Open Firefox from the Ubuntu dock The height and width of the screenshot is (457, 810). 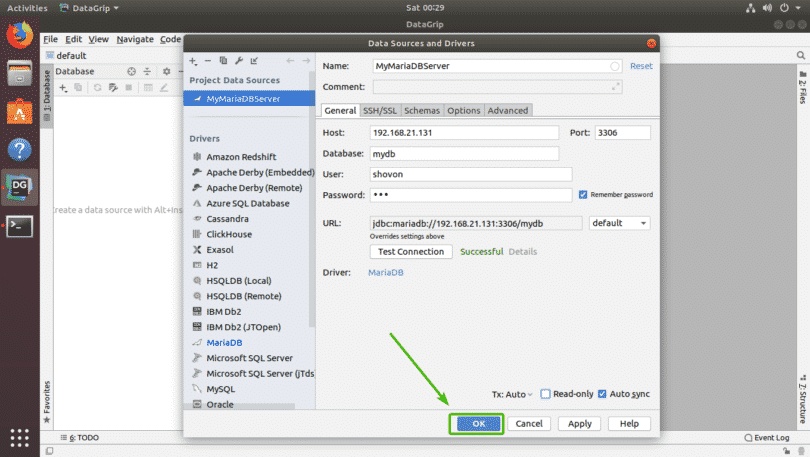20,35
